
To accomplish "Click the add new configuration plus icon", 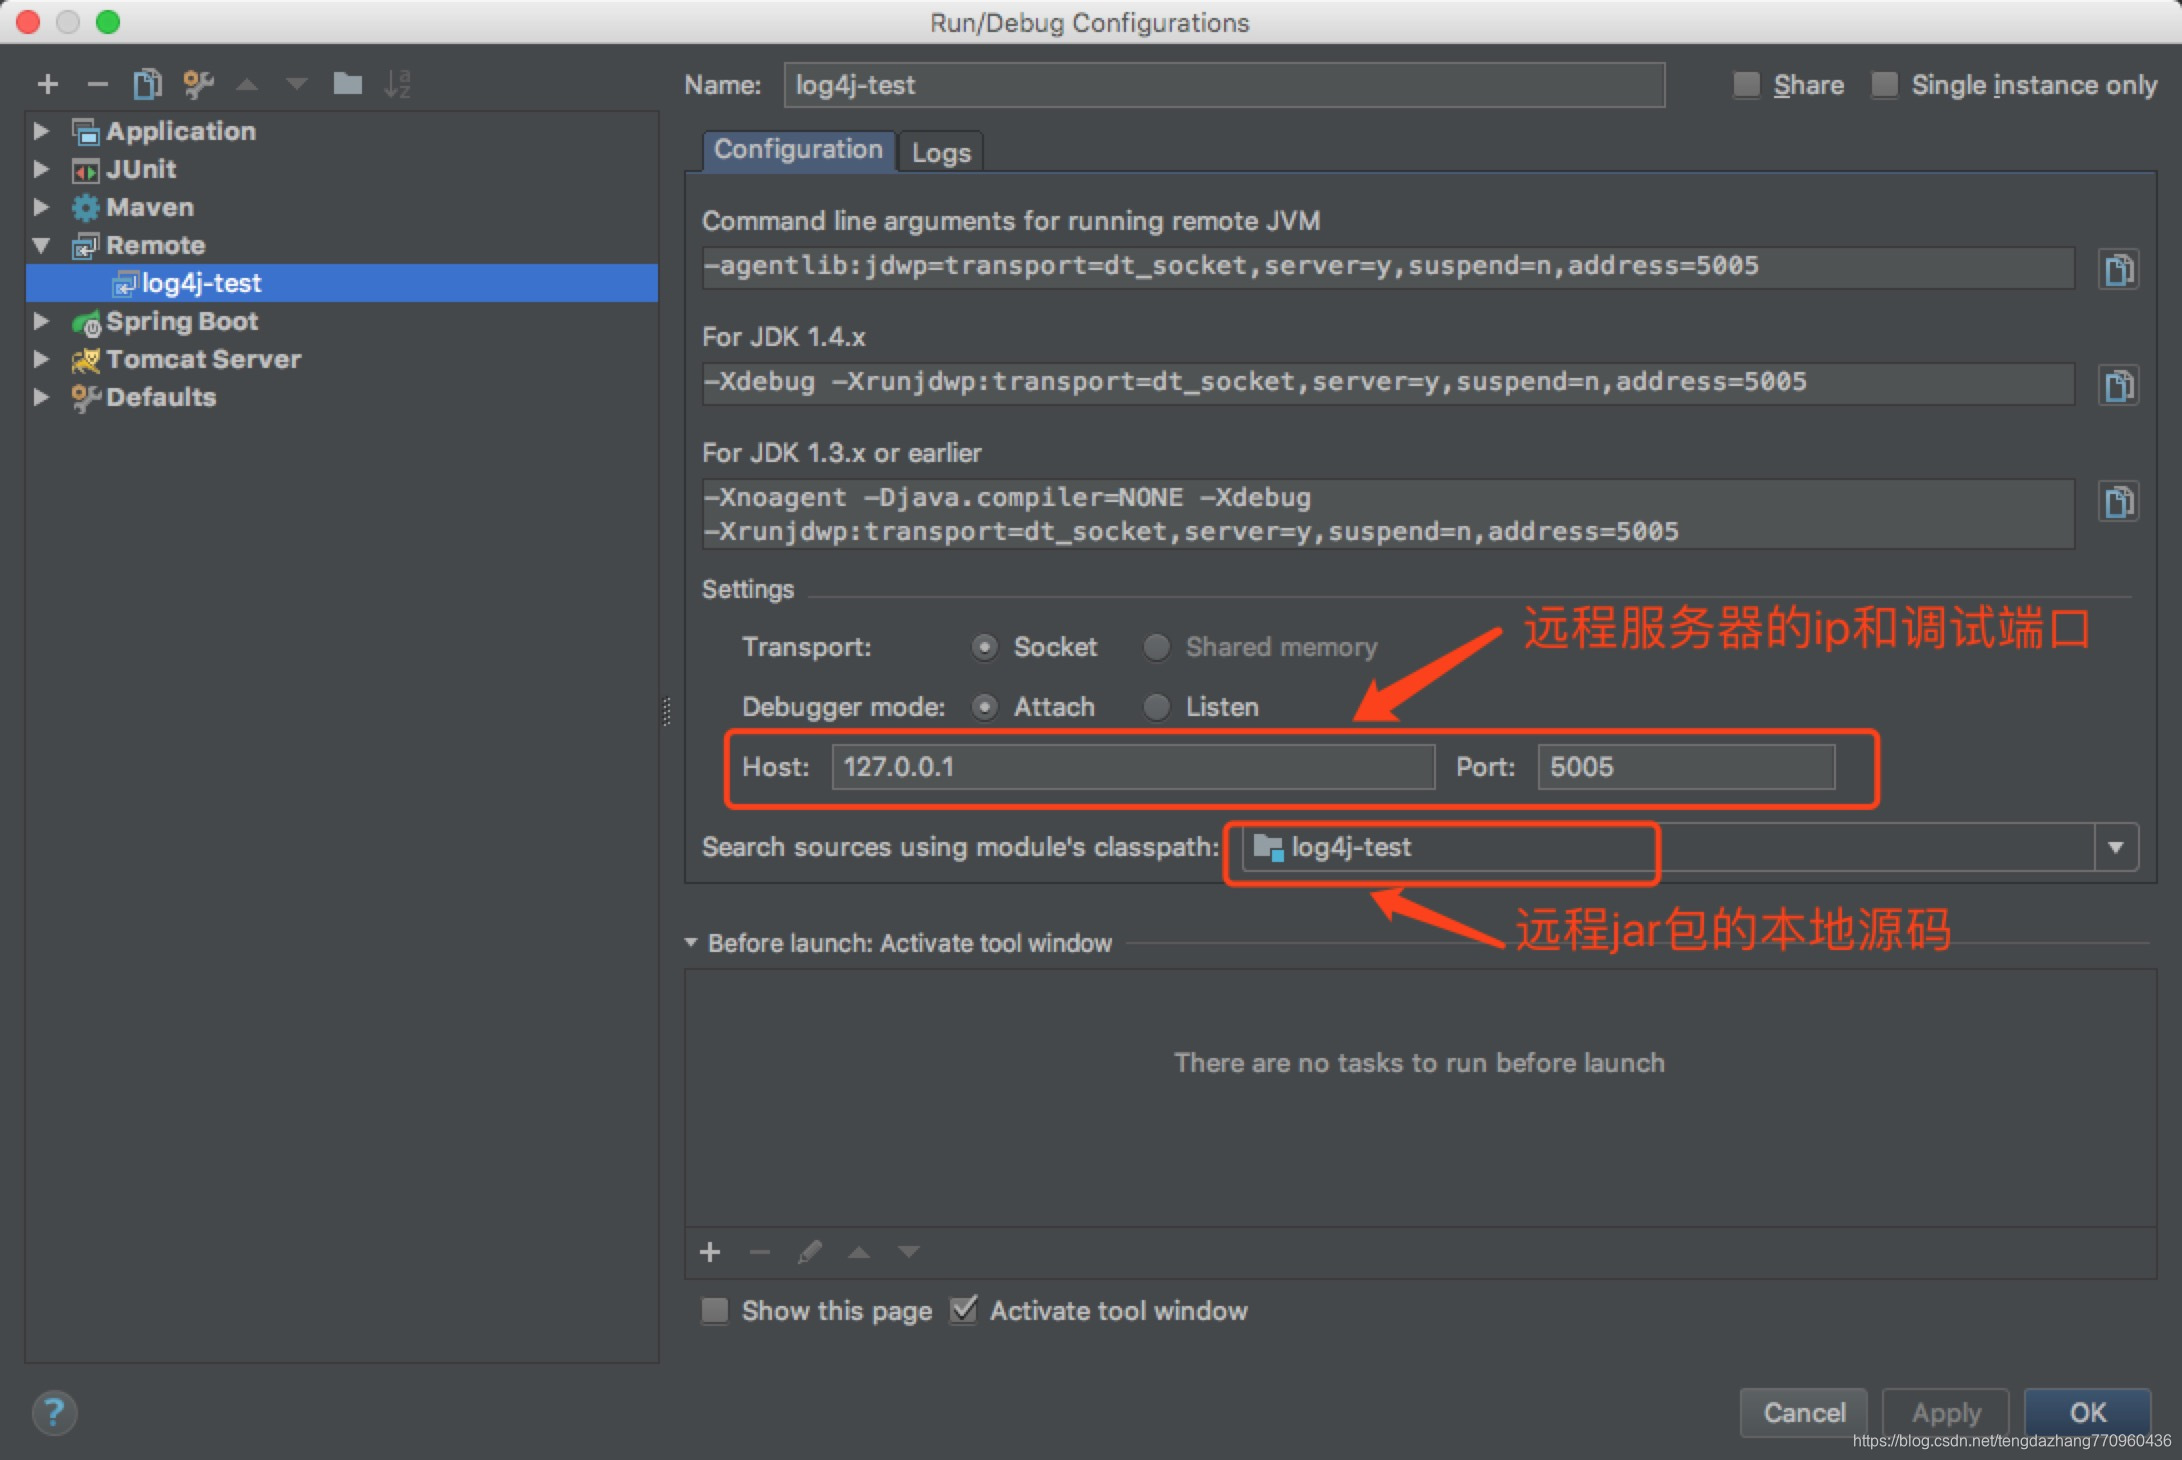I will pos(47,84).
